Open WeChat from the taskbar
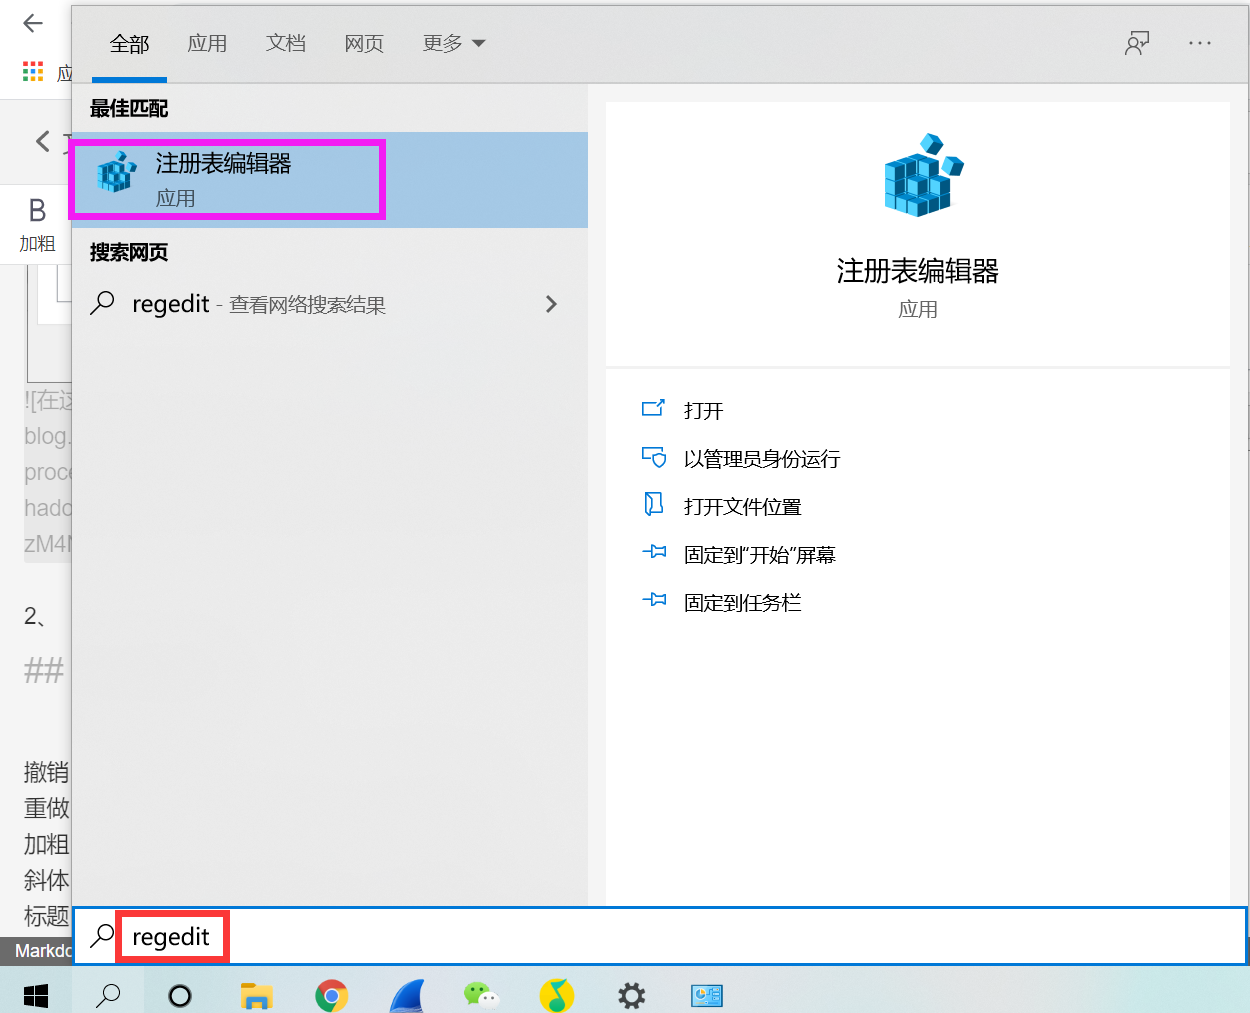 (x=481, y=994)
